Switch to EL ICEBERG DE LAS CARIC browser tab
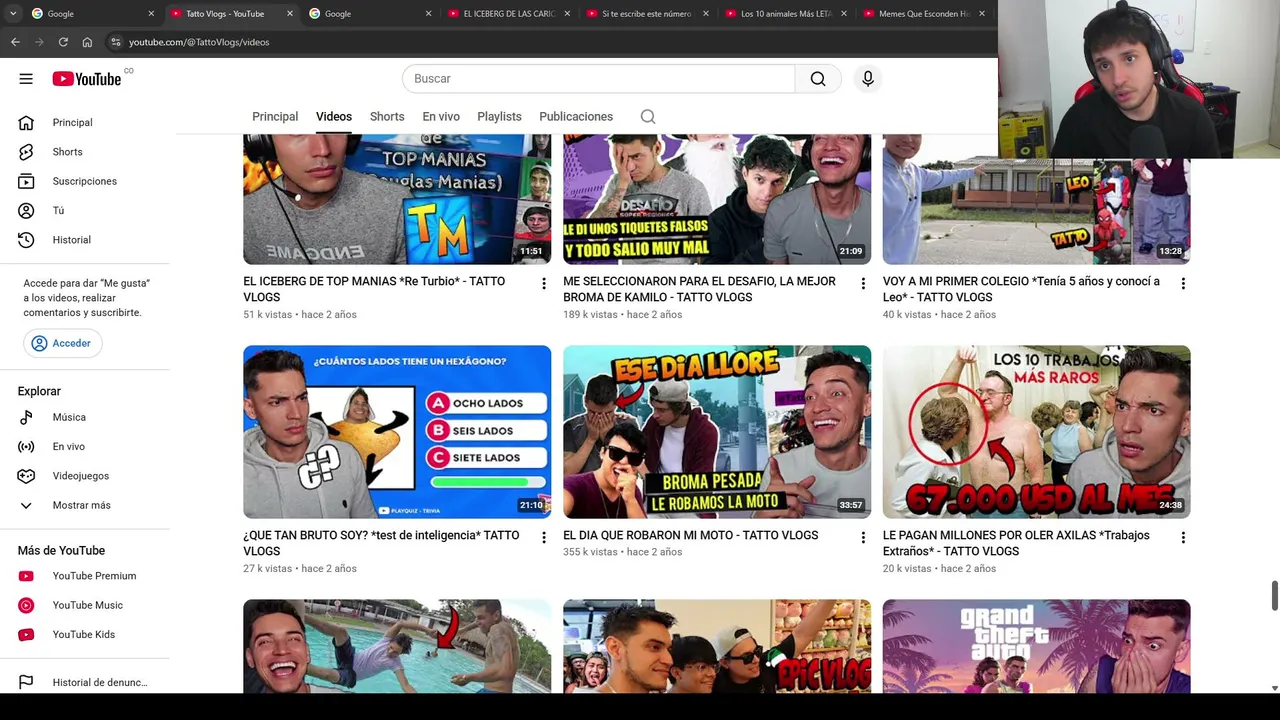This screenshot has width=1280, height=720. [510, 14]
